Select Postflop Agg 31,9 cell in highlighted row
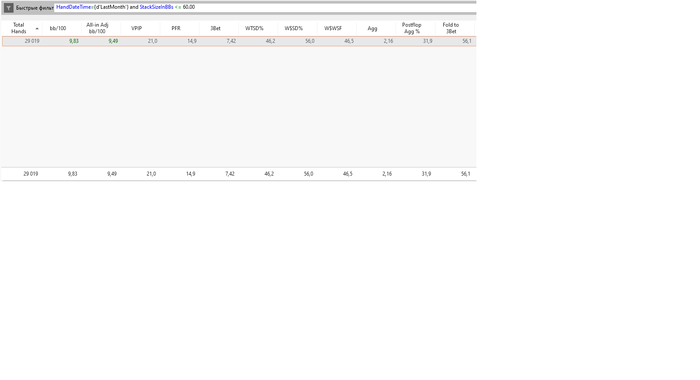The height and width of the screenshot is (380, 700). pos(427,41)
